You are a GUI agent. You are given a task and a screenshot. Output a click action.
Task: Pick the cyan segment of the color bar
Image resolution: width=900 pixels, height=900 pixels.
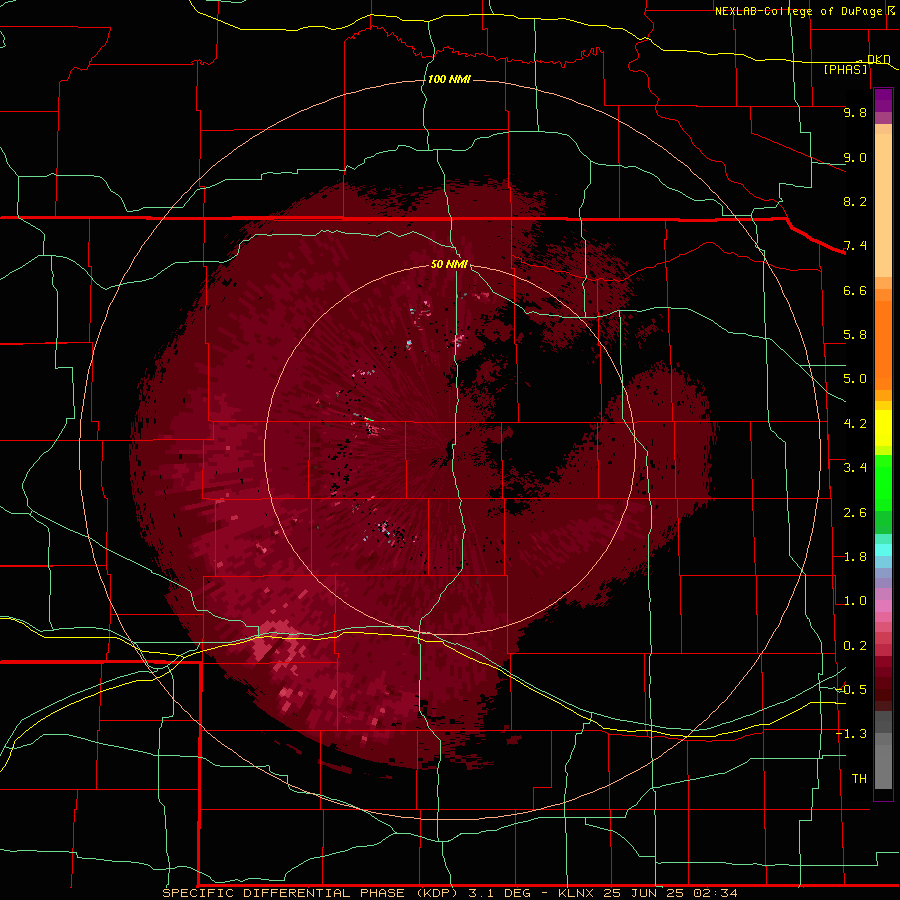[x=883, y=550]
